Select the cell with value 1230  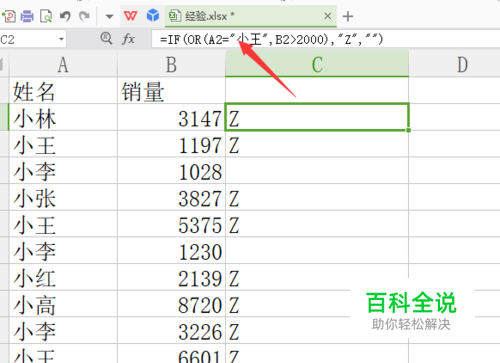[171, 250]
